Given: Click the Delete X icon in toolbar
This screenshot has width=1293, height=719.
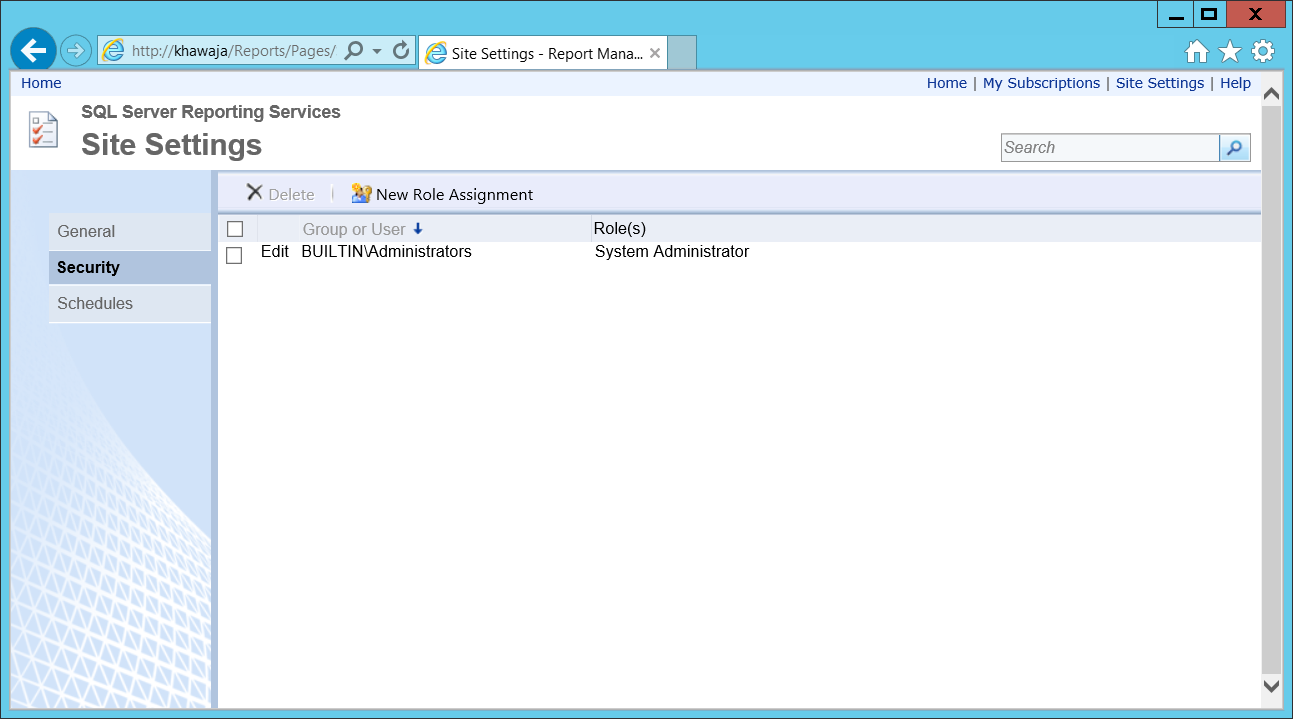Looking at the screenshot, I should pos(255,193).
